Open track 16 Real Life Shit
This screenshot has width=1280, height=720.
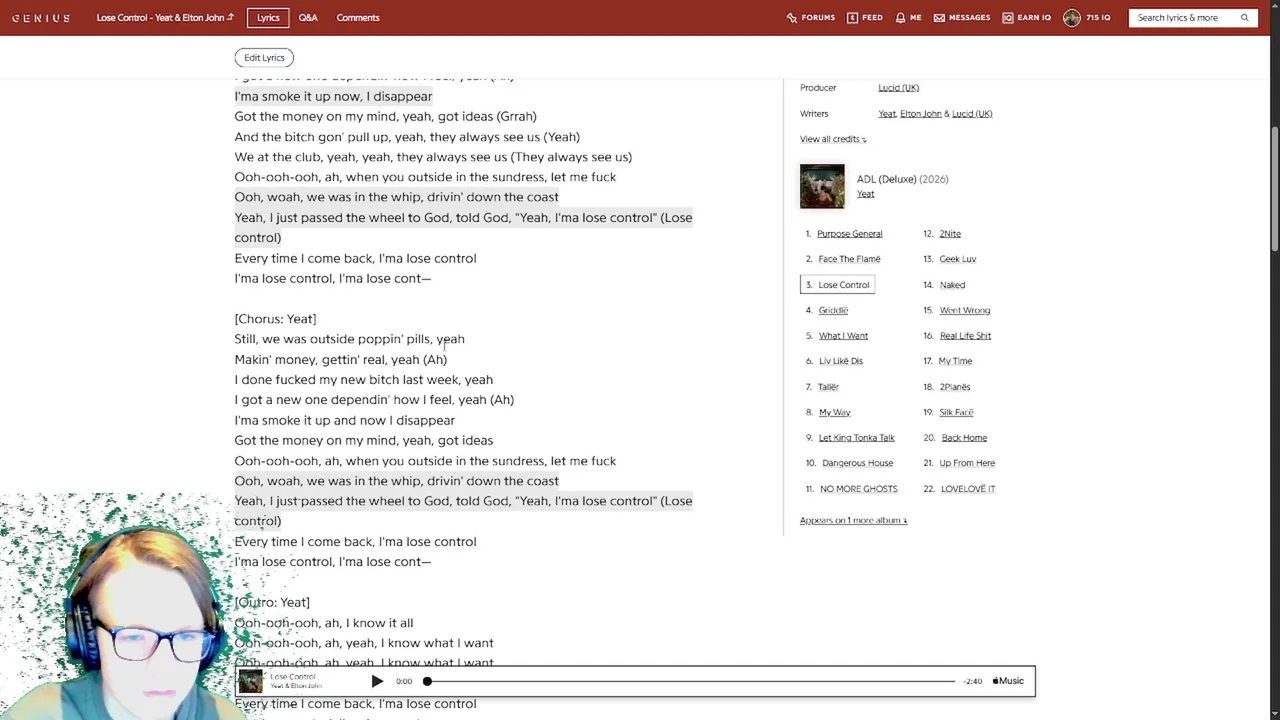[x=965, y=336]
